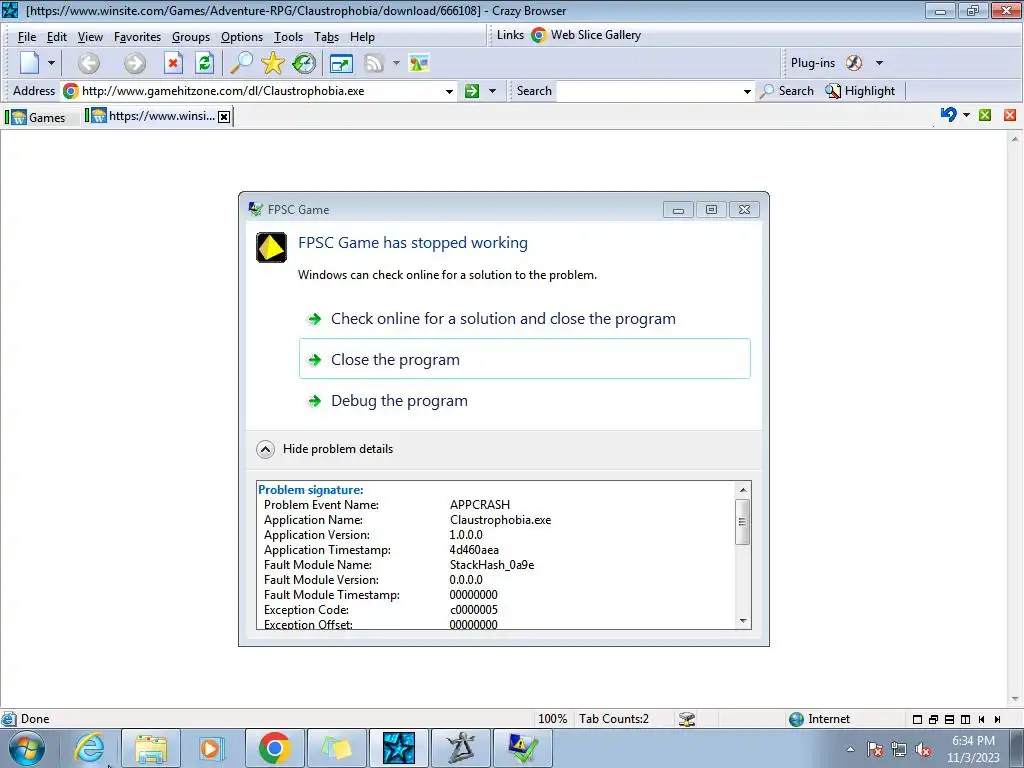Click the Internet zone globe icon

pyautogui.click(x=796, y=719)
